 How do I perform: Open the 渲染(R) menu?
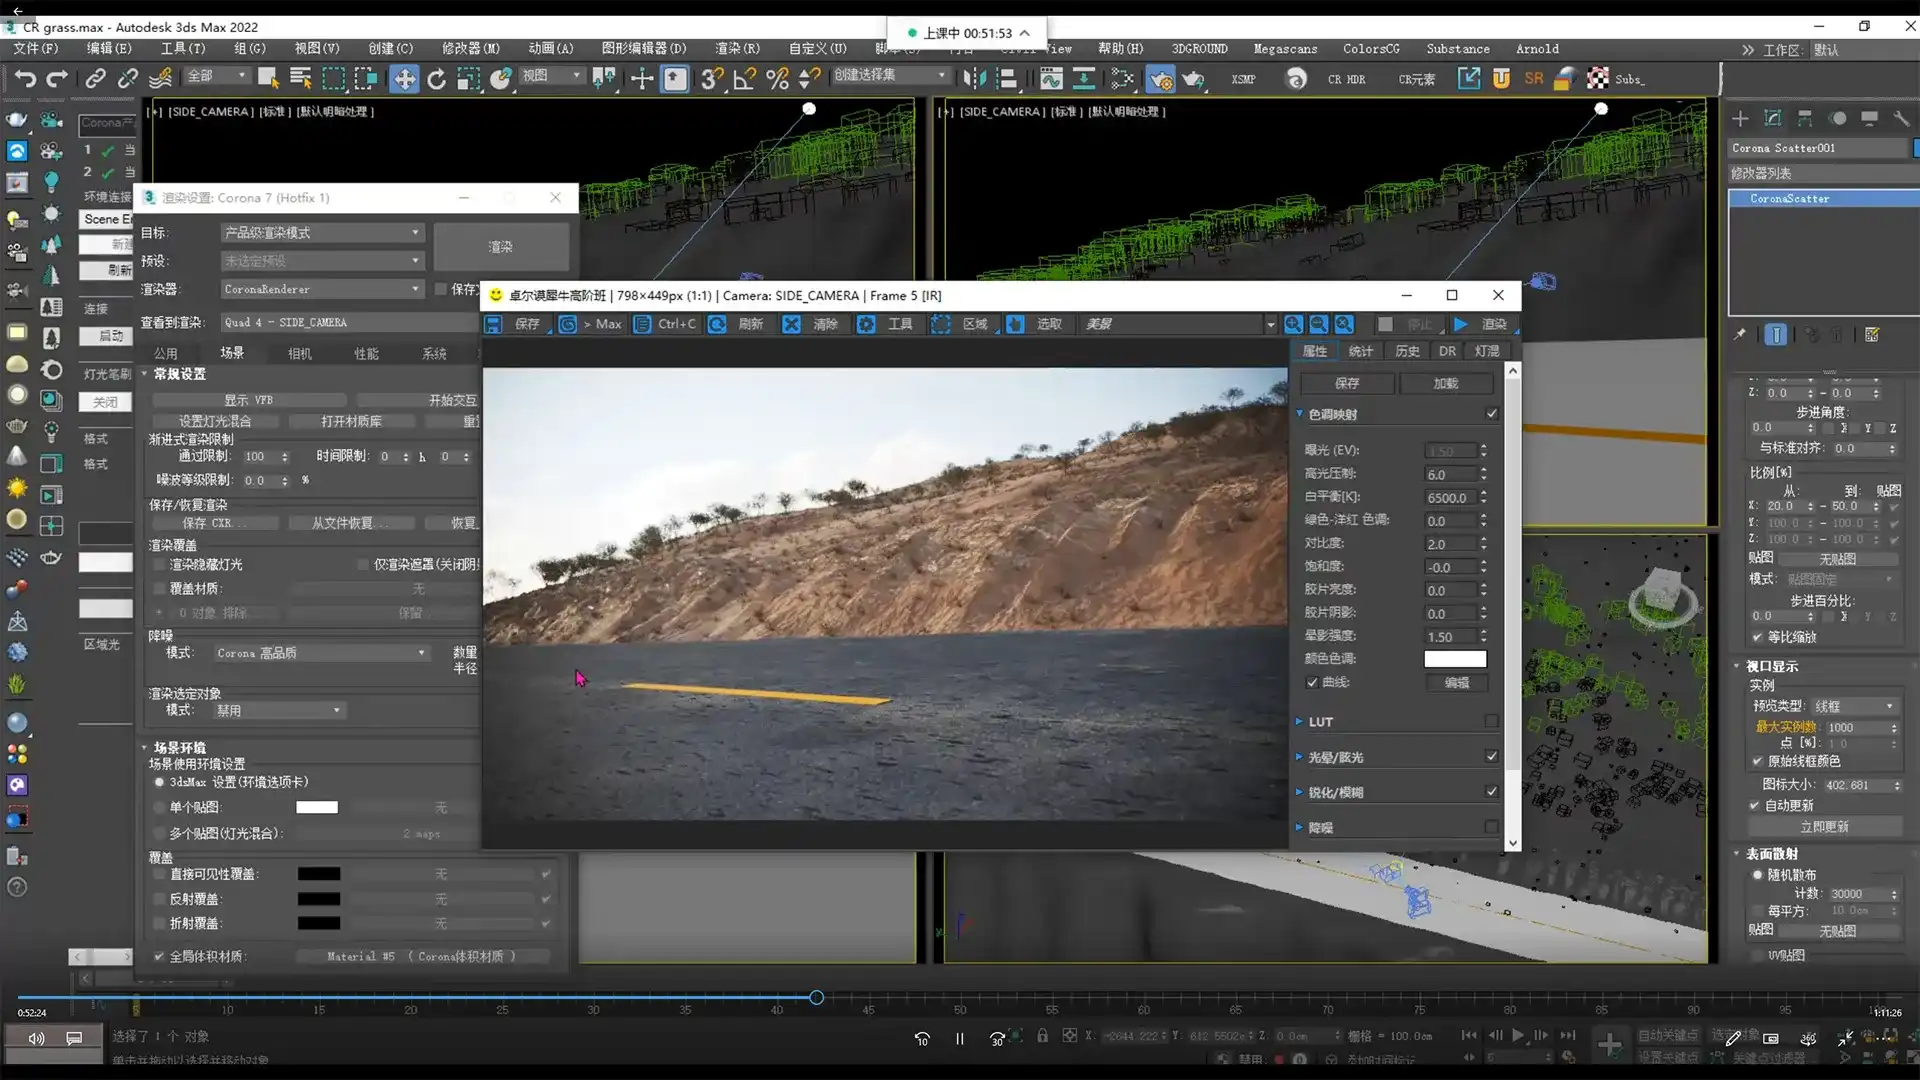tap(737, 48)
